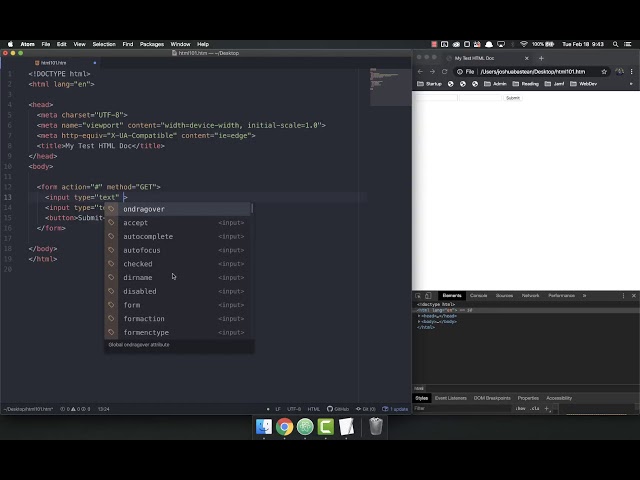Open Git panel from status bar
The height and width of the screenshot is (480, 640).
(366, 409)
